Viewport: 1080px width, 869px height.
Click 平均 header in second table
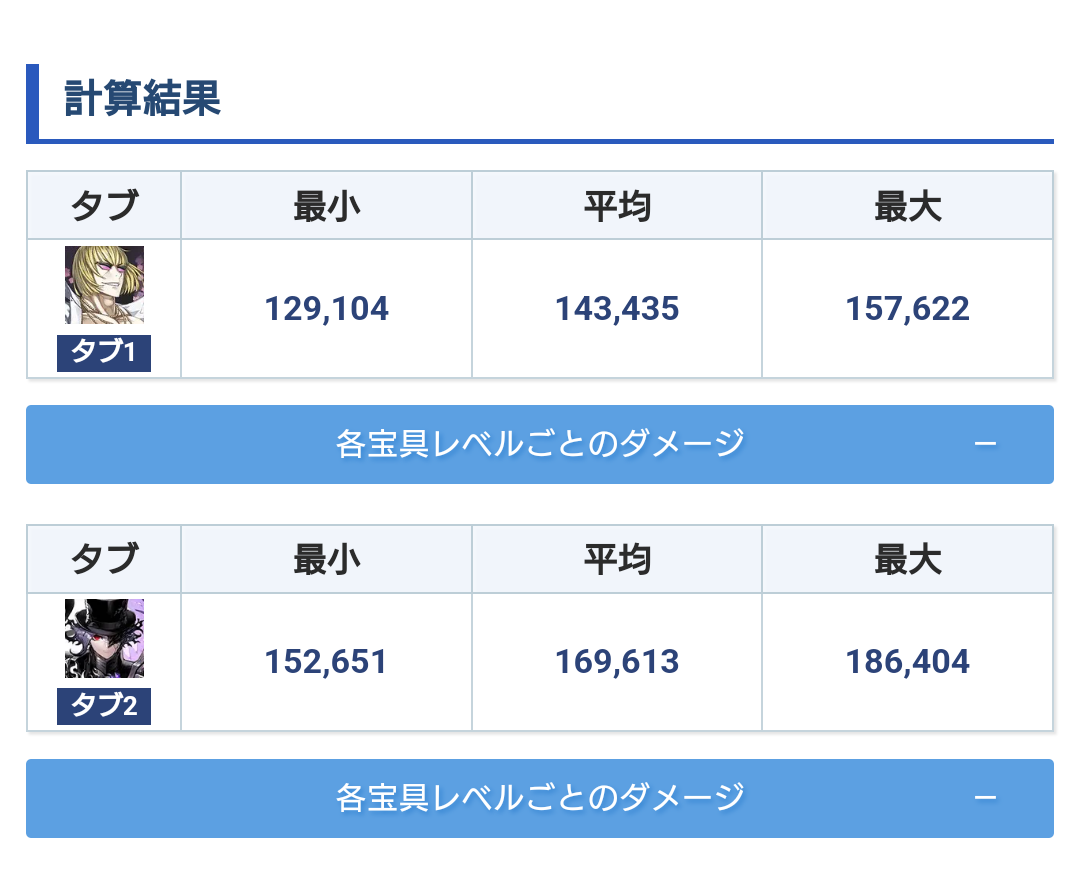tap(617, 559)
